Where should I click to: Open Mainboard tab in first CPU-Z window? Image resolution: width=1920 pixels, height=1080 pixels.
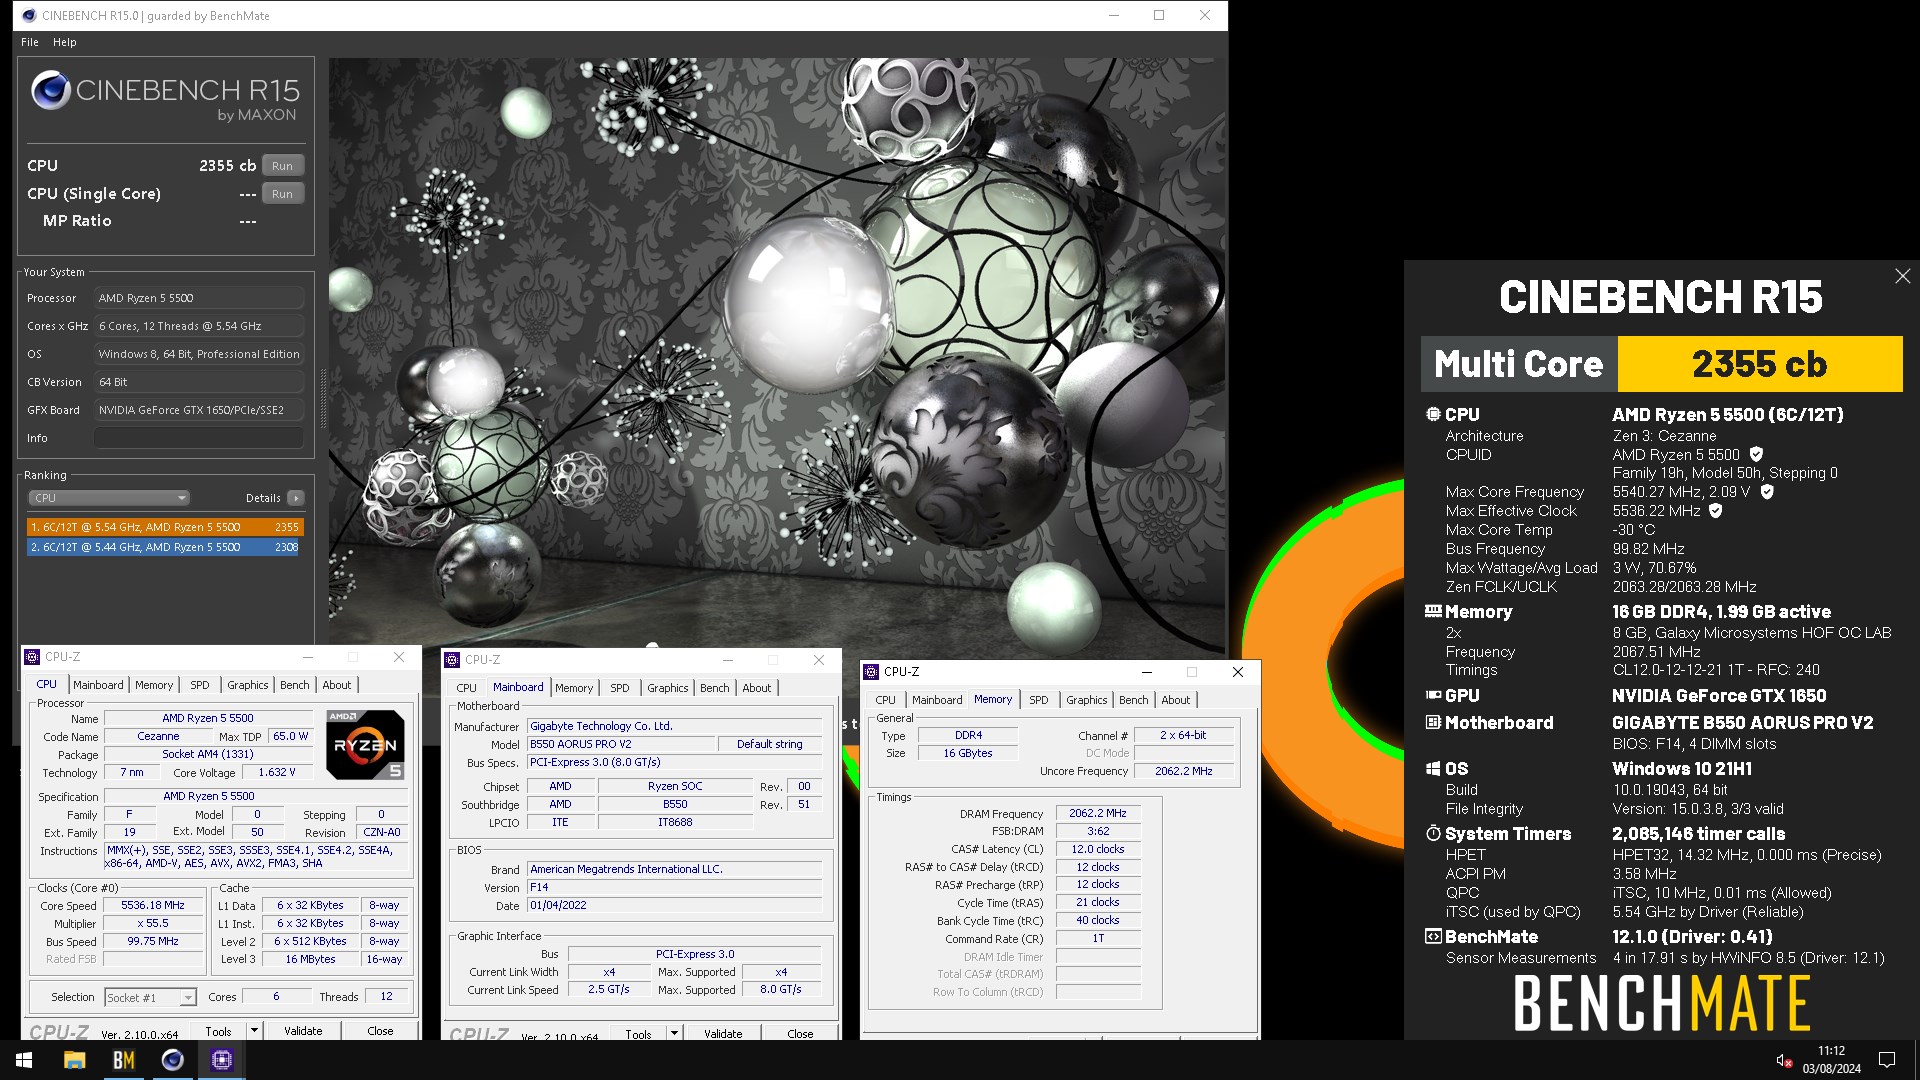tap(98, 685)
